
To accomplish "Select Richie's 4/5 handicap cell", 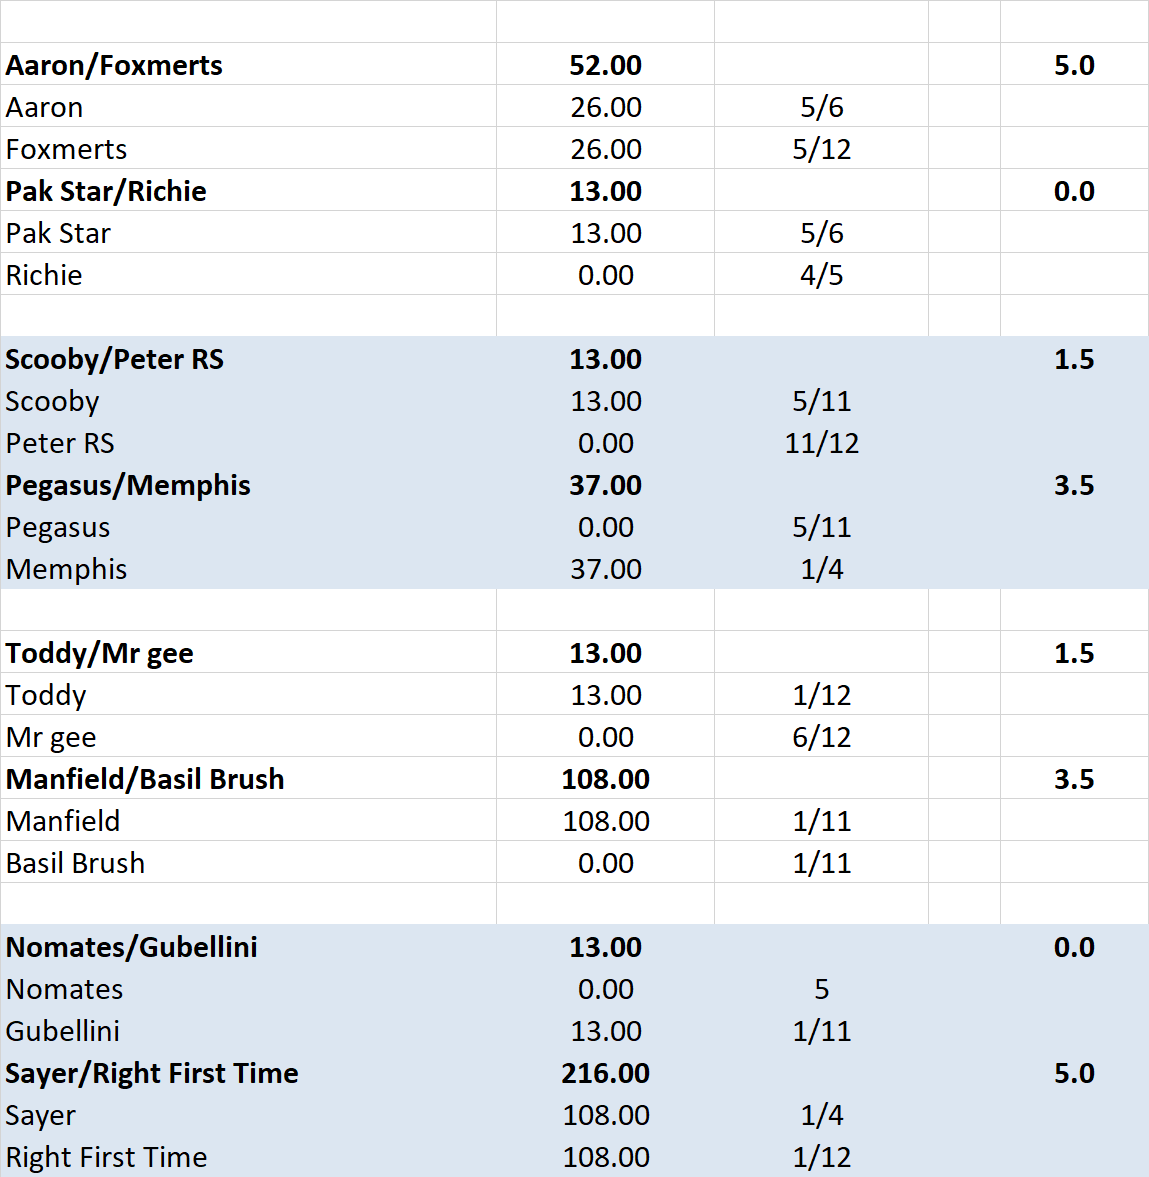I will (x=821, y=275).
